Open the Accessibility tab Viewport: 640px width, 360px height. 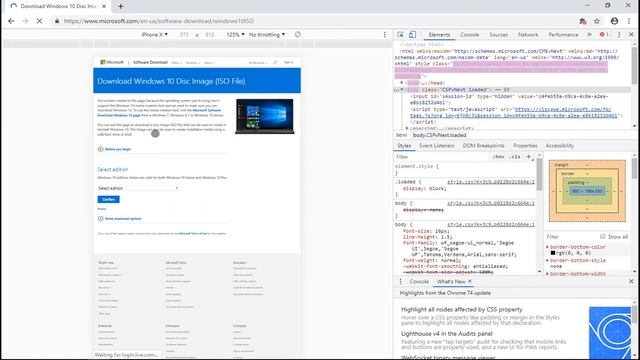click(560, 146)
